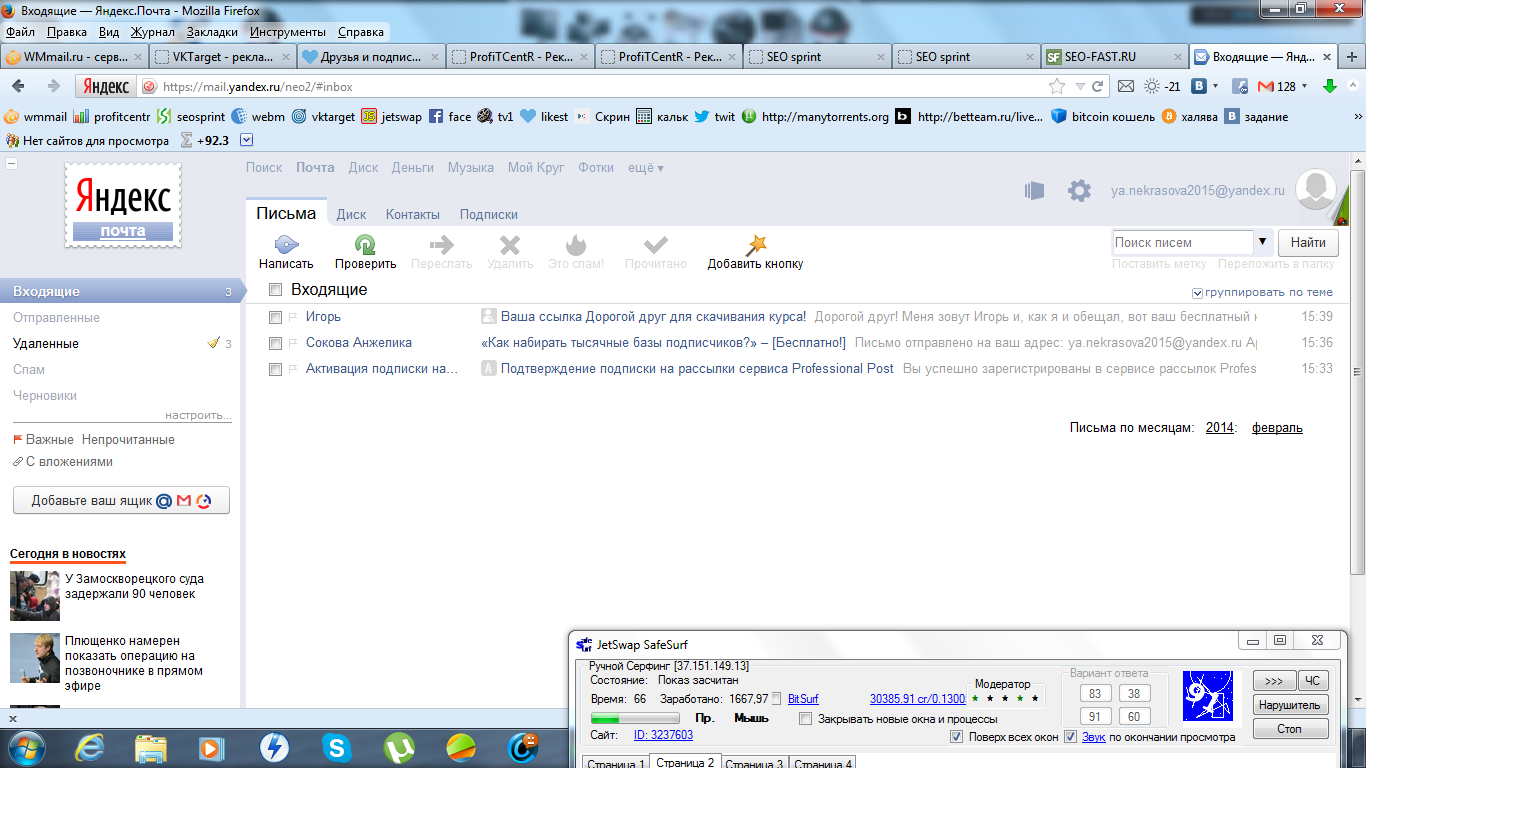Click the JetSwap green progress bar
This screenshot has width=1540, height=834.
(x=635, y=718)
